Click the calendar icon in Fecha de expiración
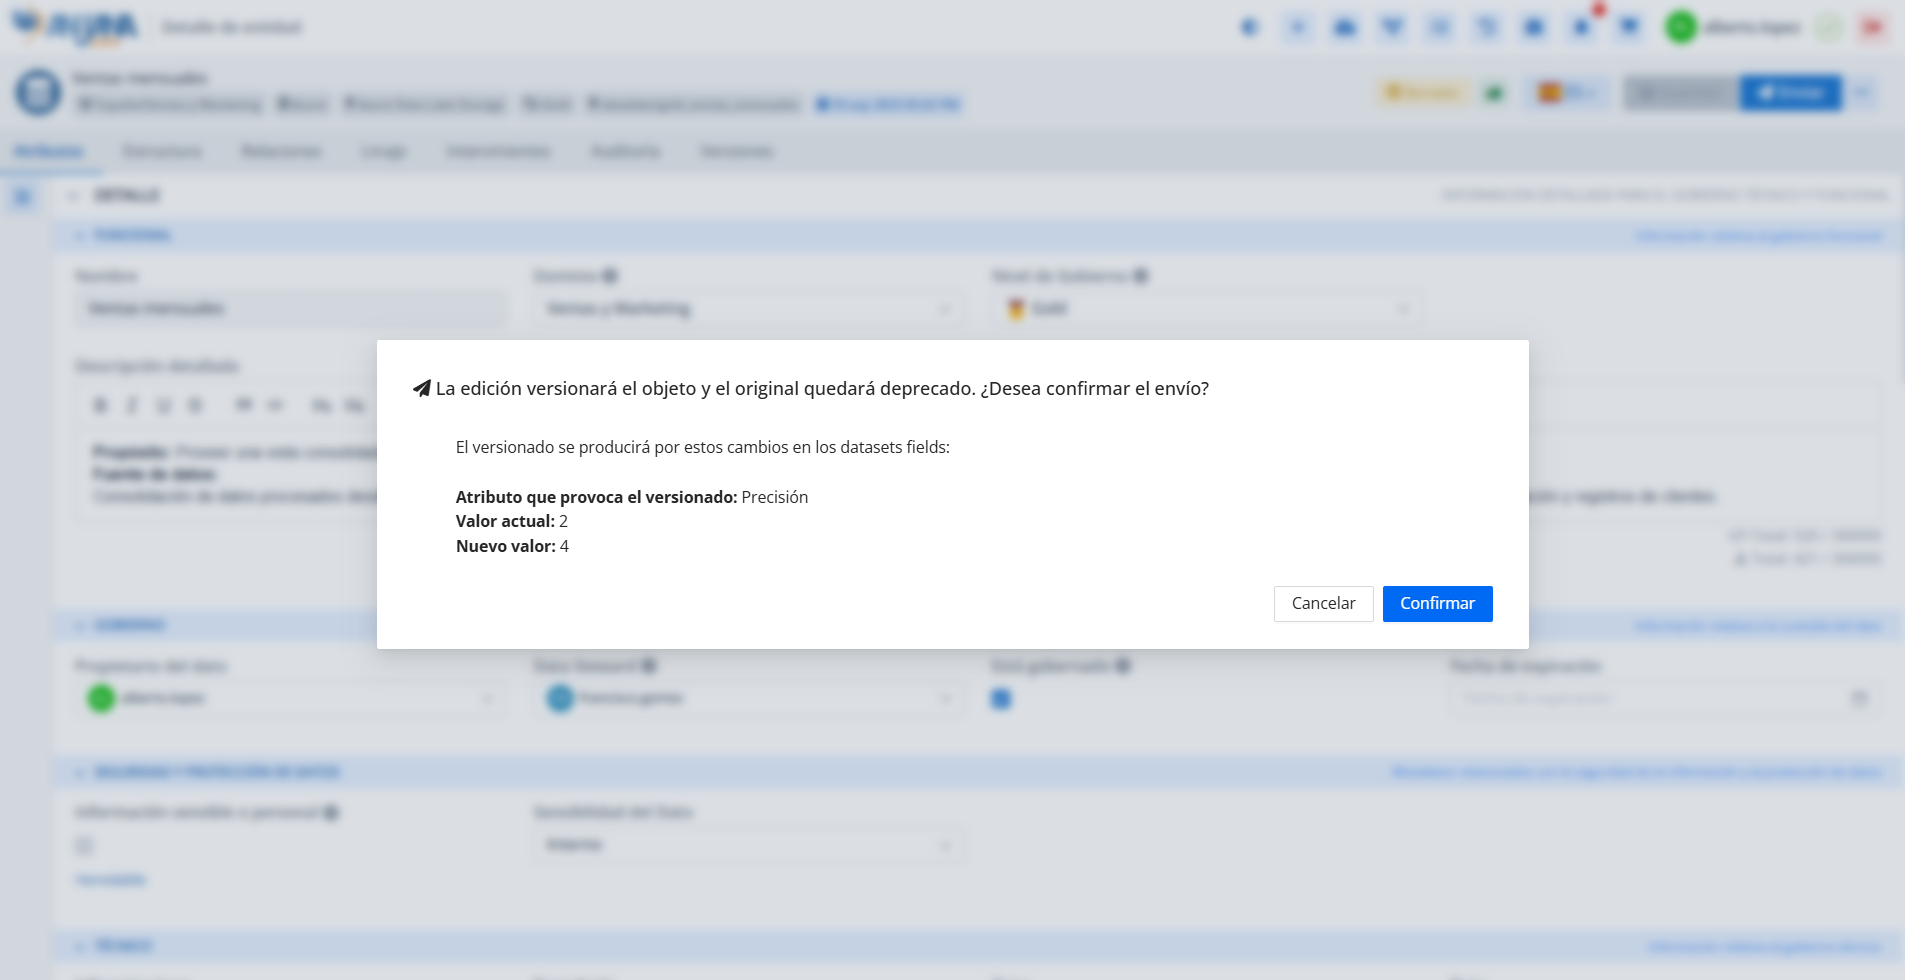Viewport: 1905px width, 980px height. point(1859,698)
